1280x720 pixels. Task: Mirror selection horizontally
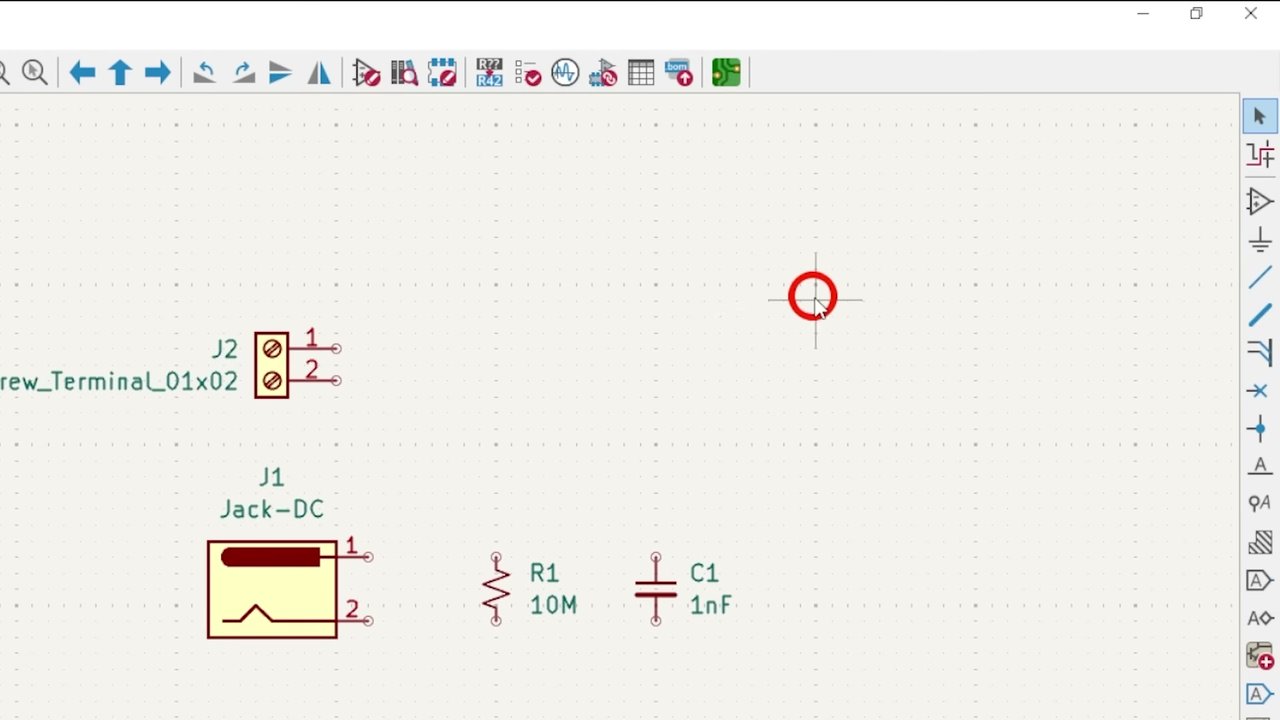click(319, 72)
